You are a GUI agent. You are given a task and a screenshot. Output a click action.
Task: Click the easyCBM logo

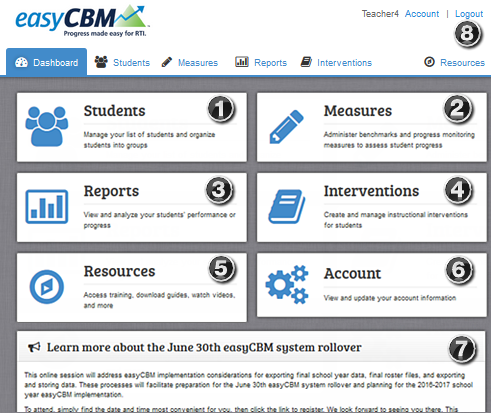click(x=81, y=20)
